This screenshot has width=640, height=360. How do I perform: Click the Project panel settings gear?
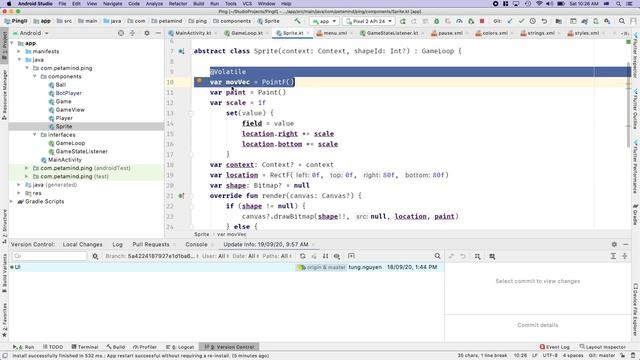point(147,33)
